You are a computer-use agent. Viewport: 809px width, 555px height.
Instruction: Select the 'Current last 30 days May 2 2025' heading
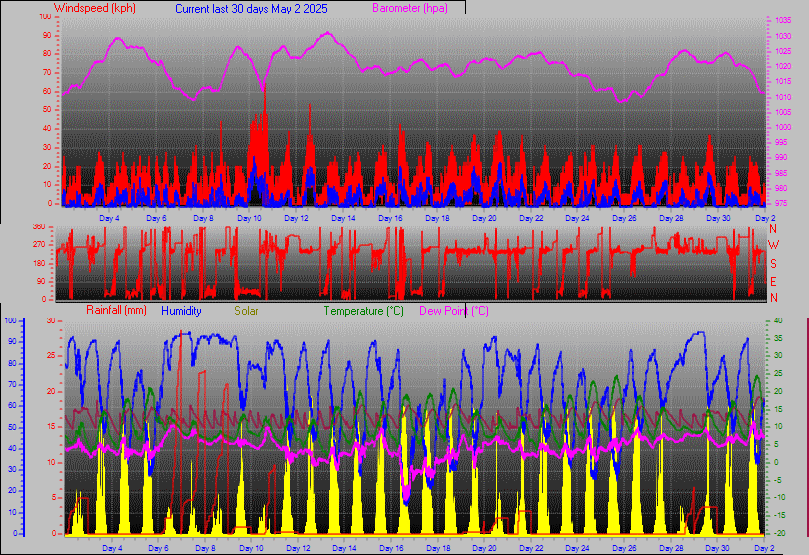pyautogui.click(x=251, y=9)
